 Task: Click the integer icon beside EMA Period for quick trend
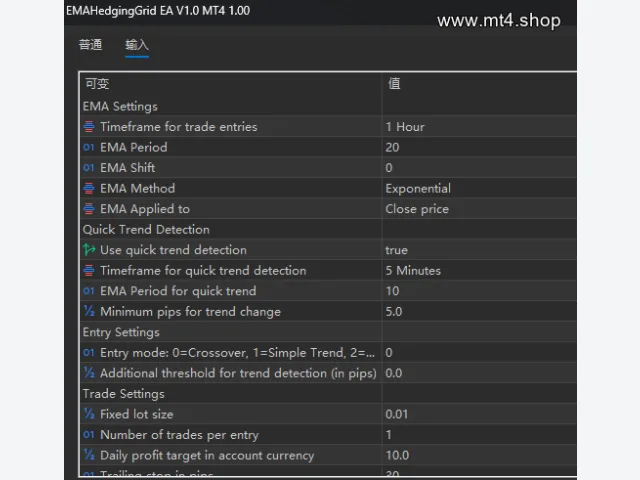point(89,291)
